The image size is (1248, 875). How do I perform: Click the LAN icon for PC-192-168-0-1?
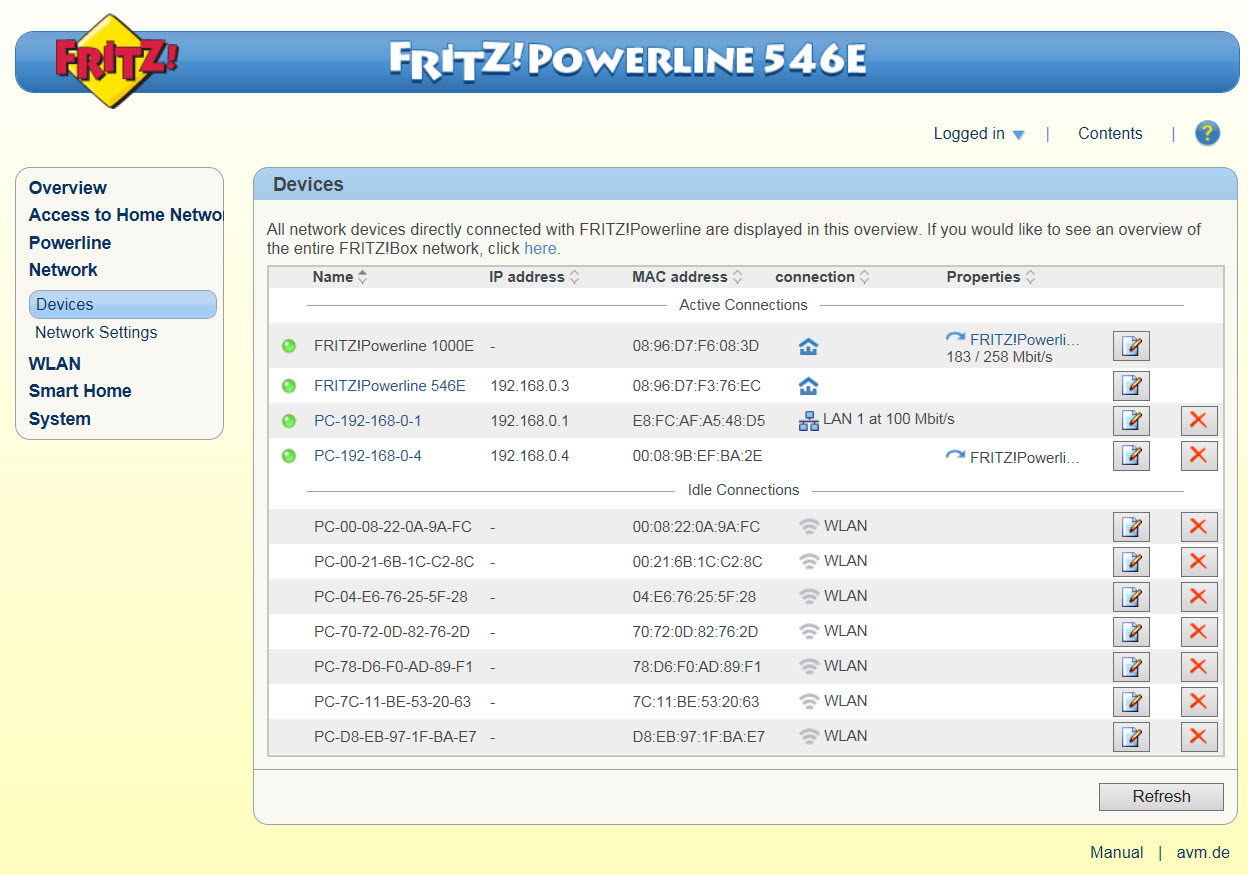pos(808,421)
